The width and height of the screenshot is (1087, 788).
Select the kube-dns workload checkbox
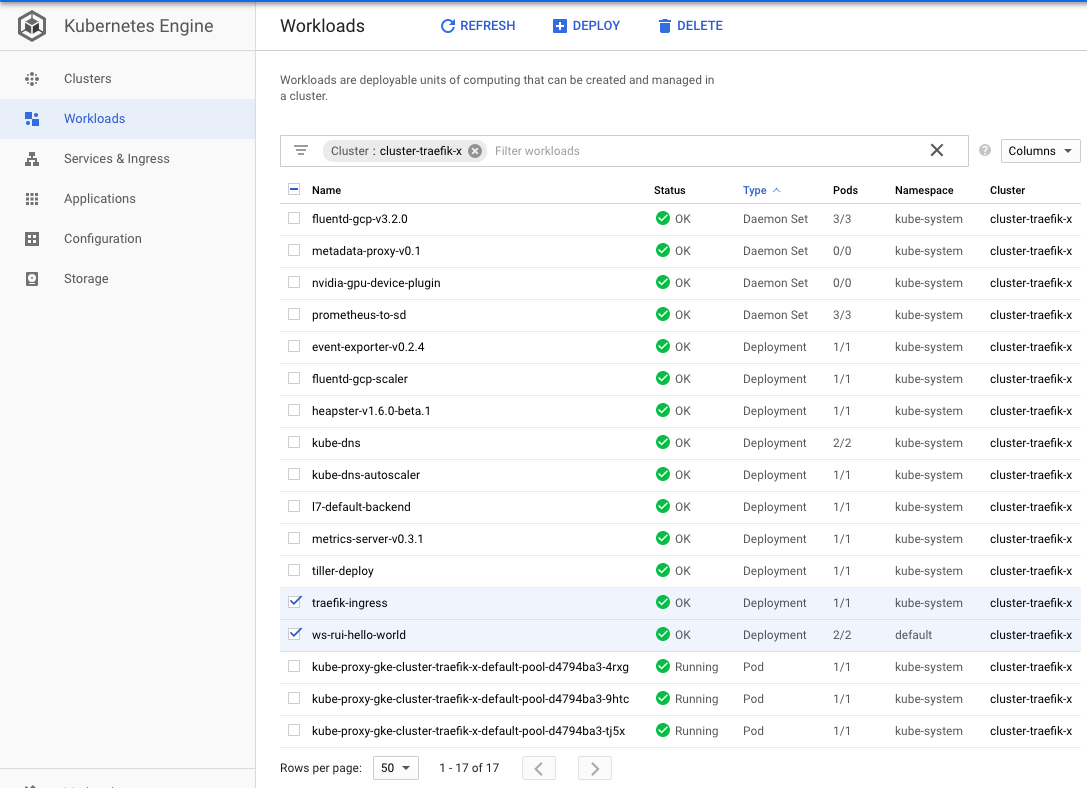[294, 442]
